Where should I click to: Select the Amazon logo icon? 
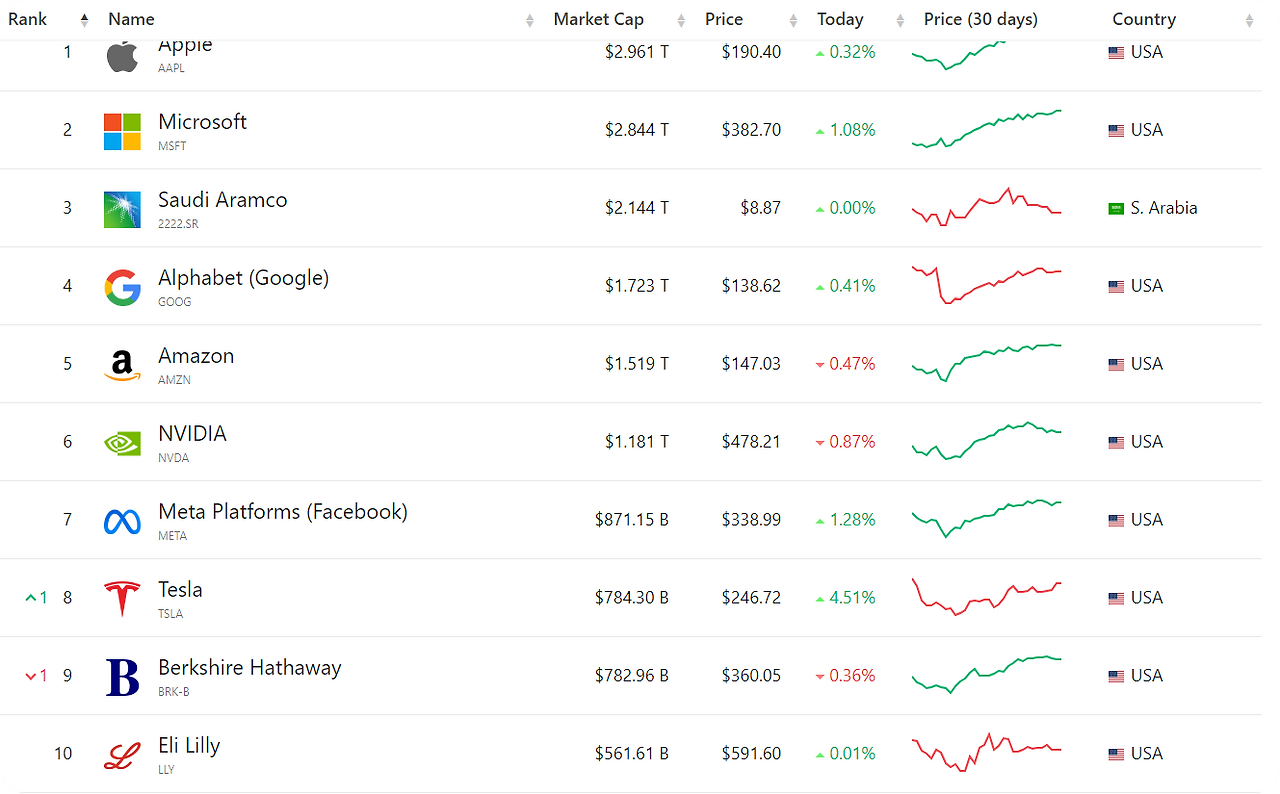pyautogui.click(x=122, y=365)
